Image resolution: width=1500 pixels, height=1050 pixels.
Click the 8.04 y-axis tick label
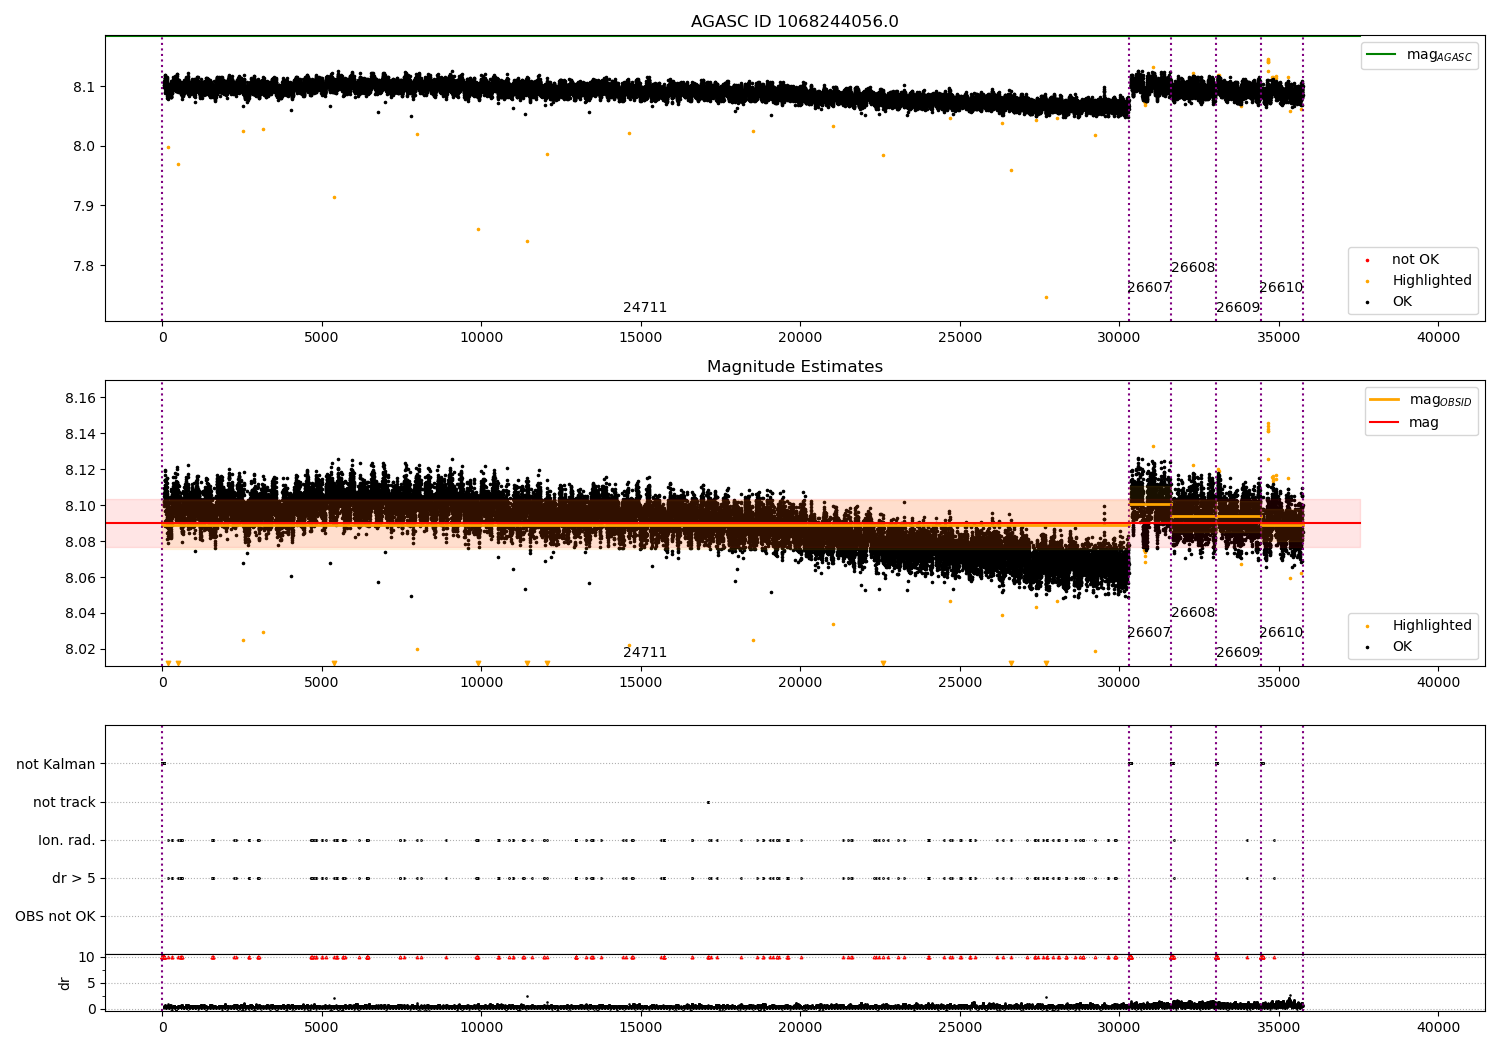(80, 614)
